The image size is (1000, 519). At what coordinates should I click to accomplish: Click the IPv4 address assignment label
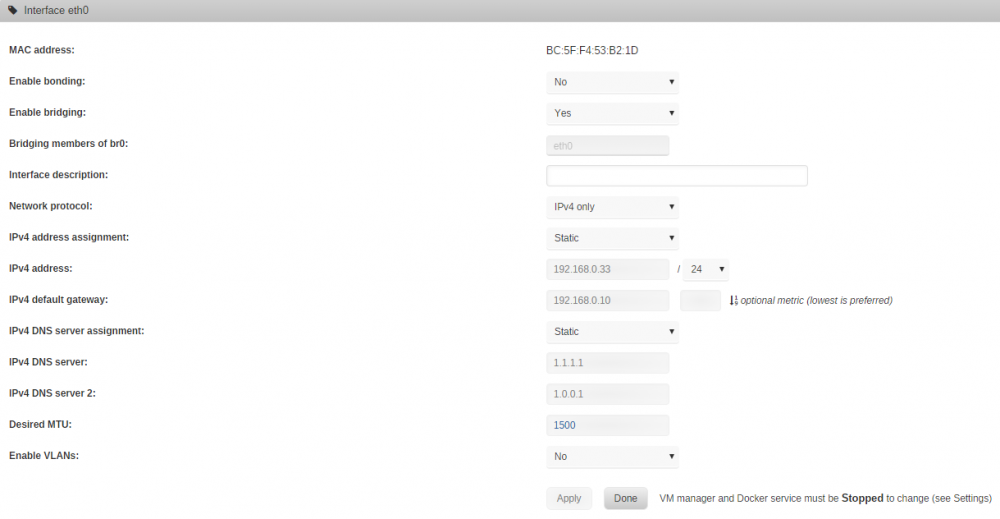click(x=69, y=237)
